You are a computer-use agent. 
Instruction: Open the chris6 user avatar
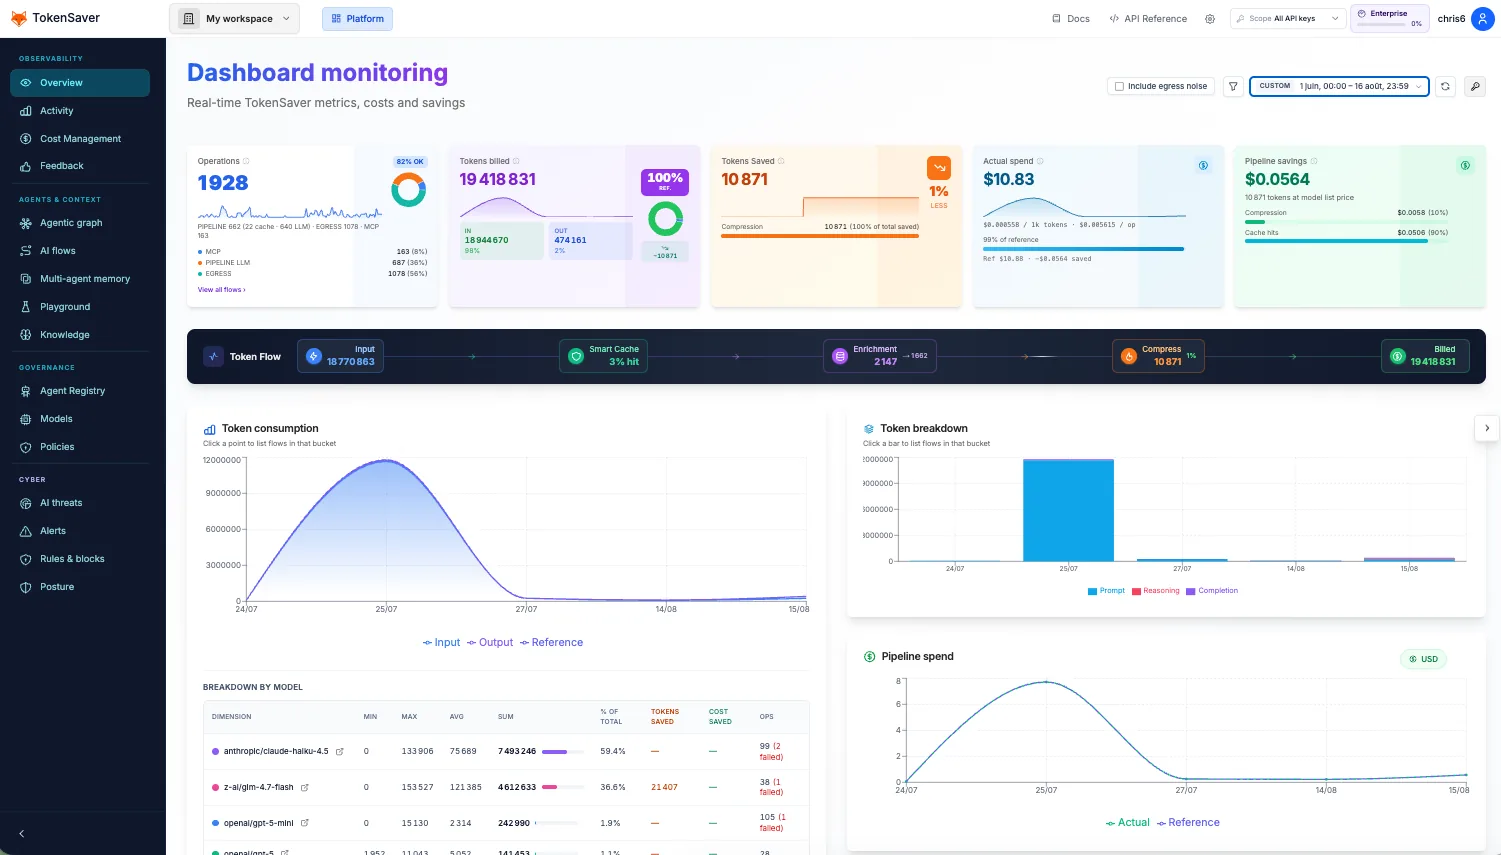point(1483,19)
